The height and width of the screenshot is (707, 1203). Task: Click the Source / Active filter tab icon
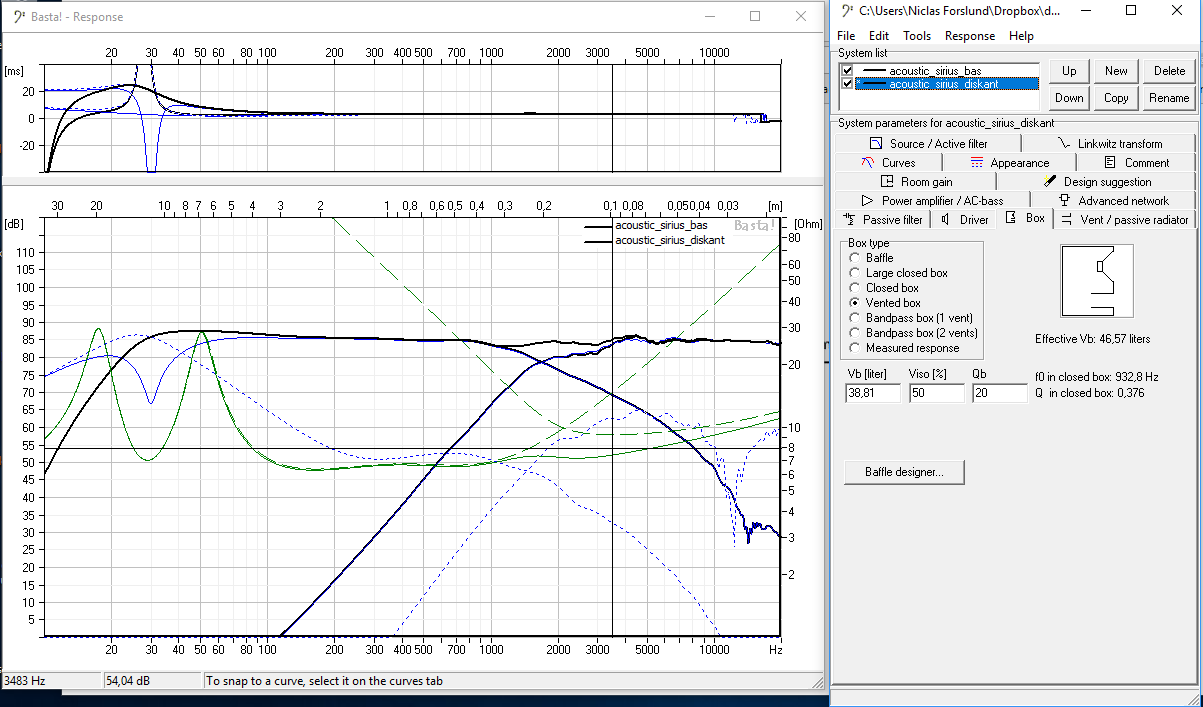coord(877,143)
